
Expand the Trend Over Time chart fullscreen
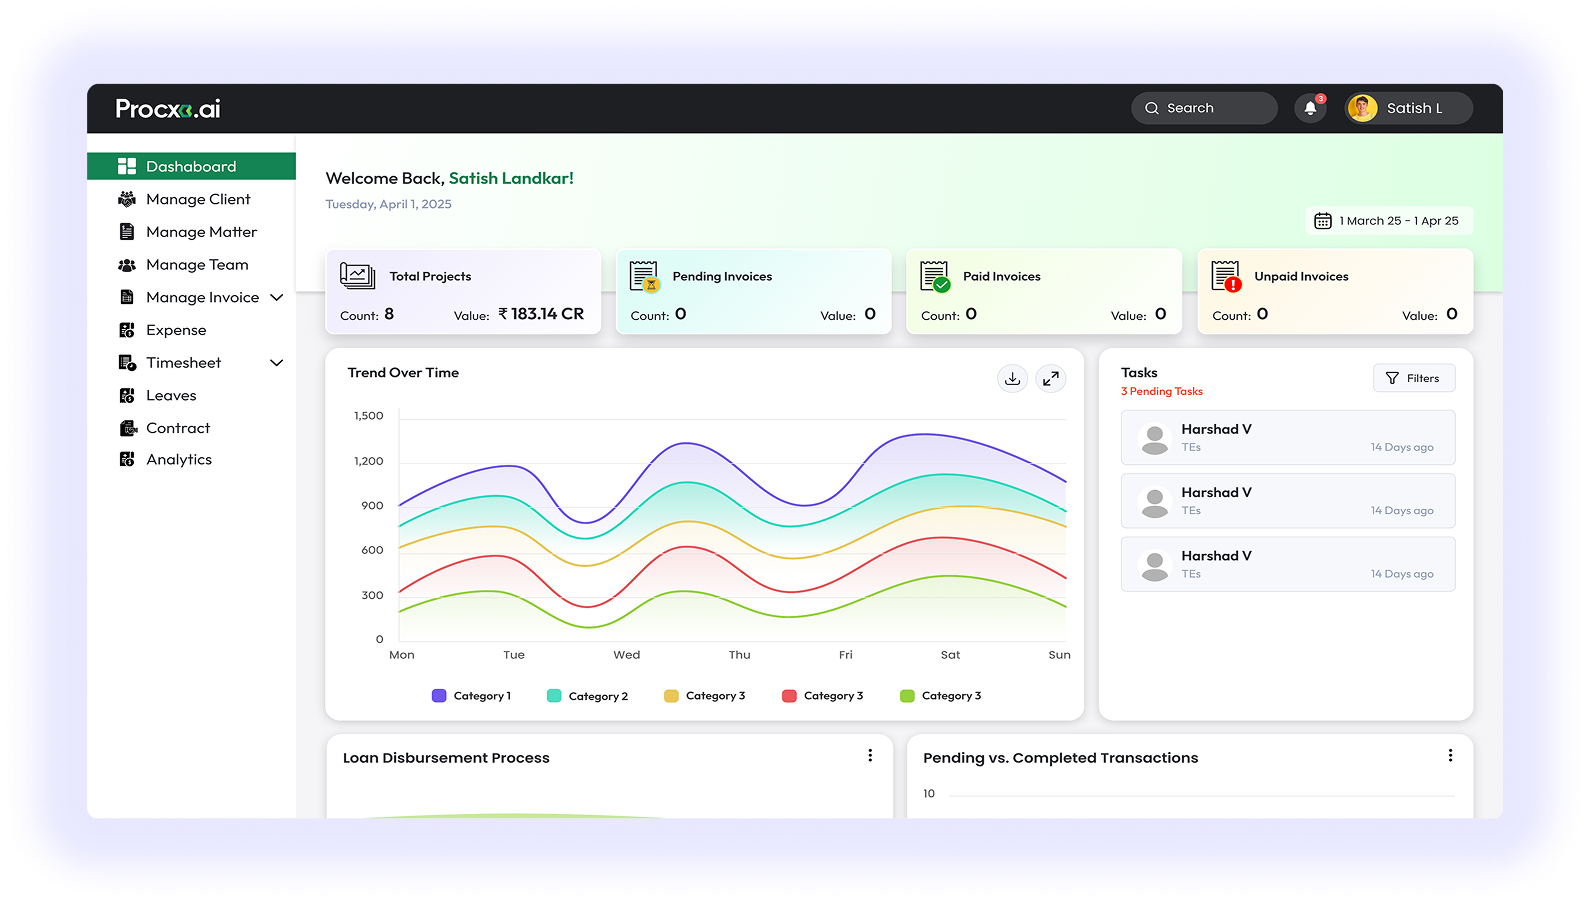(1050, 378)
